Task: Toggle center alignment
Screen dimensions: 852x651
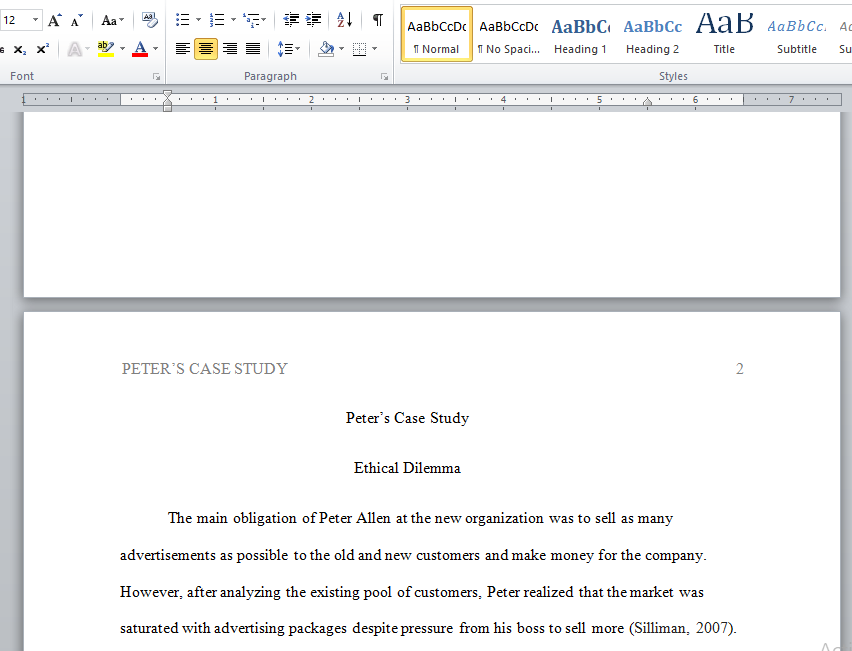Action: point(206,49)
